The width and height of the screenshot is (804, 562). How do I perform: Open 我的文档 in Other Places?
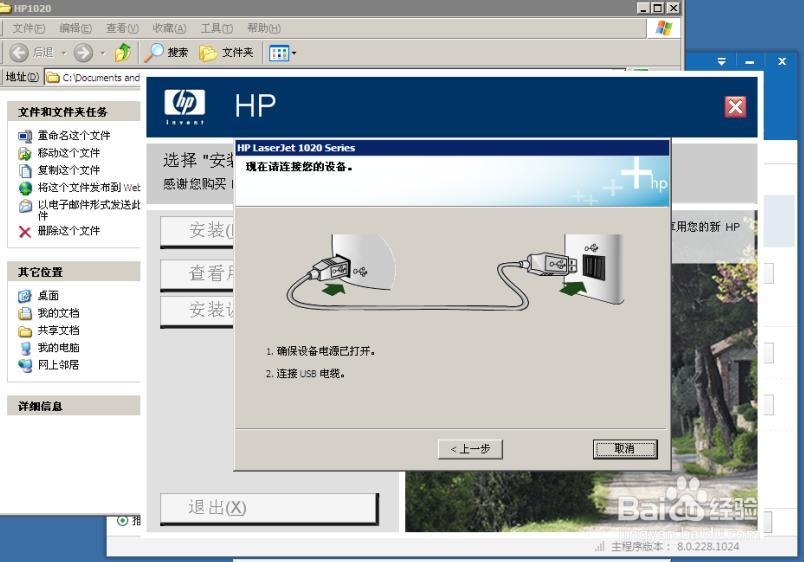coord(58,313)
